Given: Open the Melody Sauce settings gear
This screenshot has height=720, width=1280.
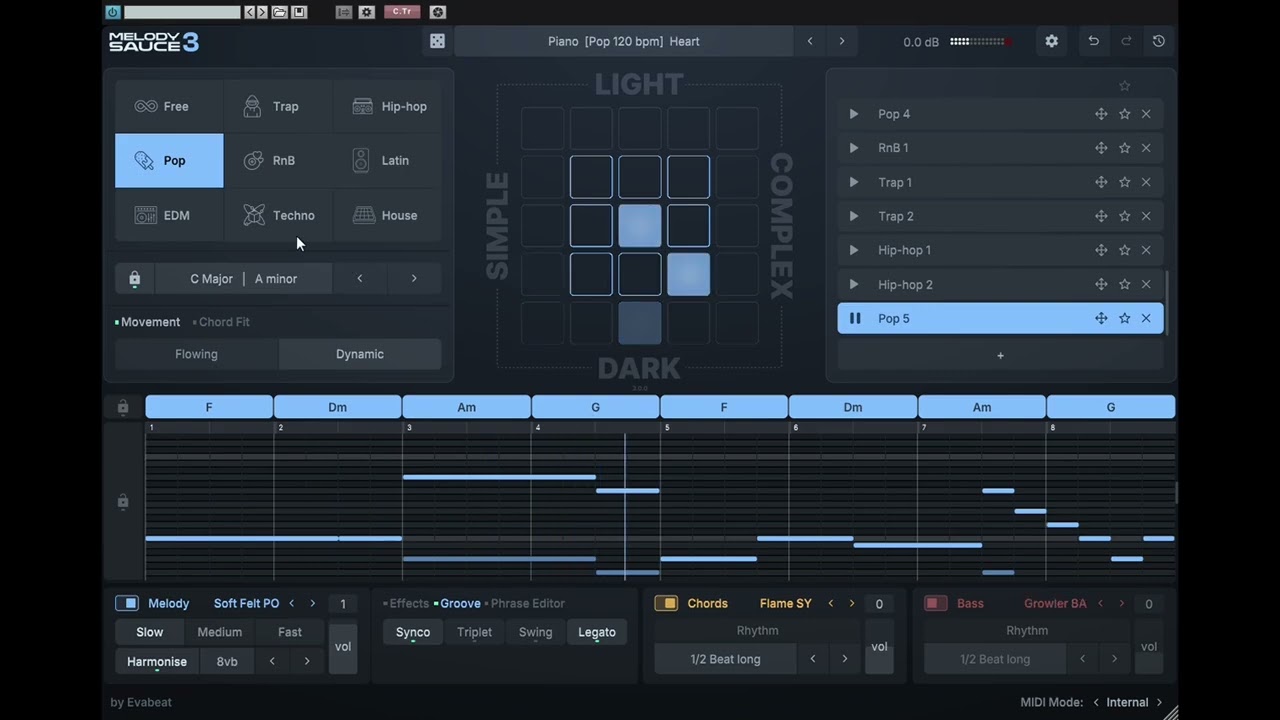Looking at the screenshot, I should tap(1051, 41).
